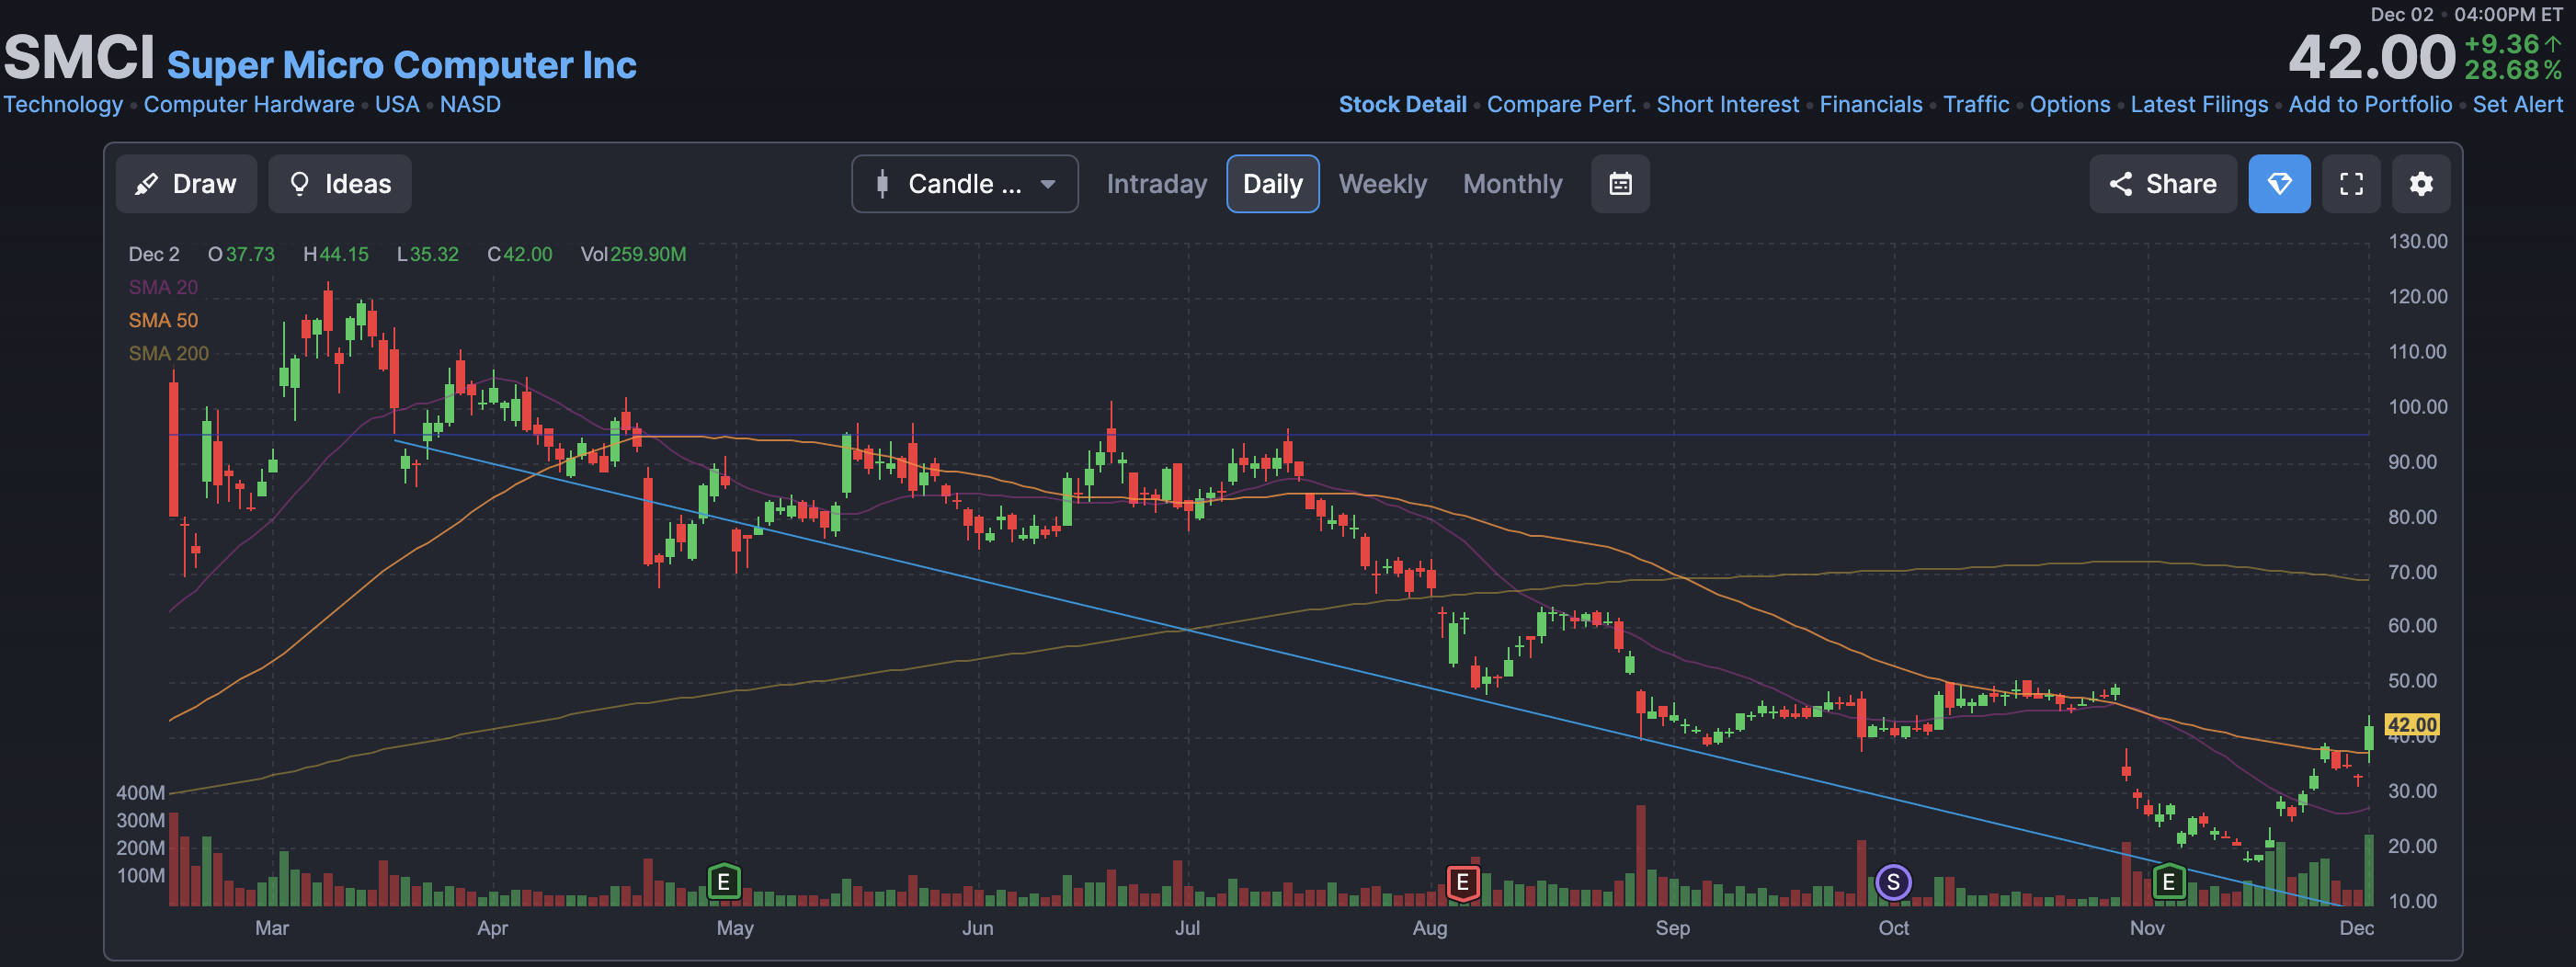
Task: Open the calendar date range picker
Action: click(1620, 184)
